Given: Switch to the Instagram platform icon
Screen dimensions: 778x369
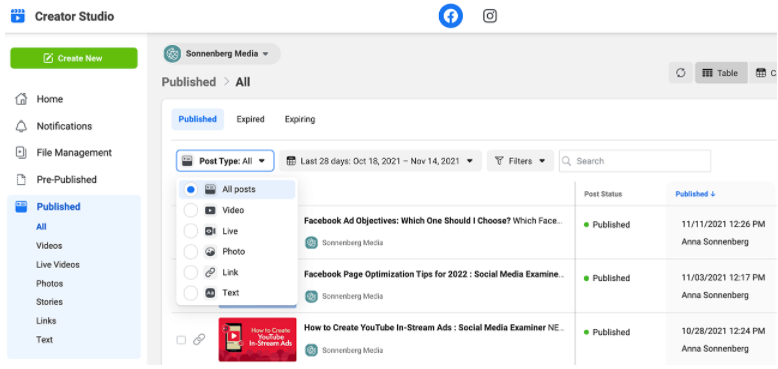Looking at the screenshot, I should [x=490, y=16].
